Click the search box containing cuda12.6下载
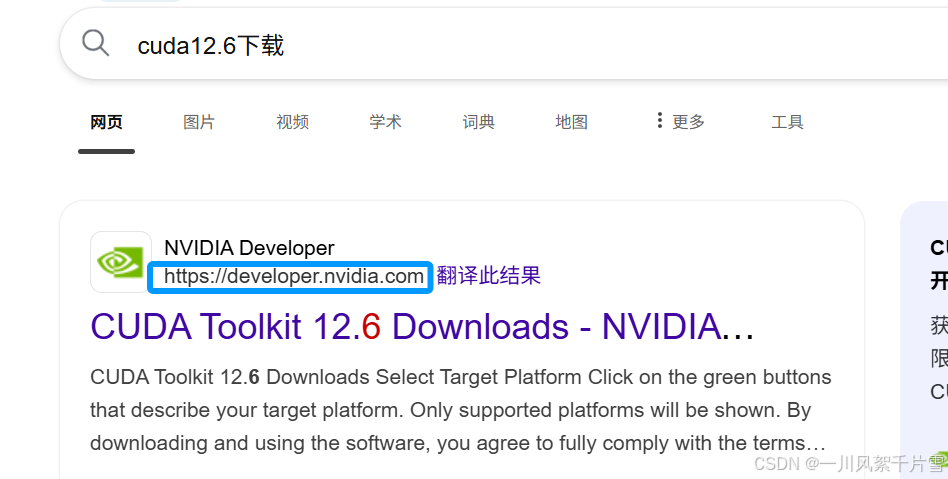 [504, 44]
